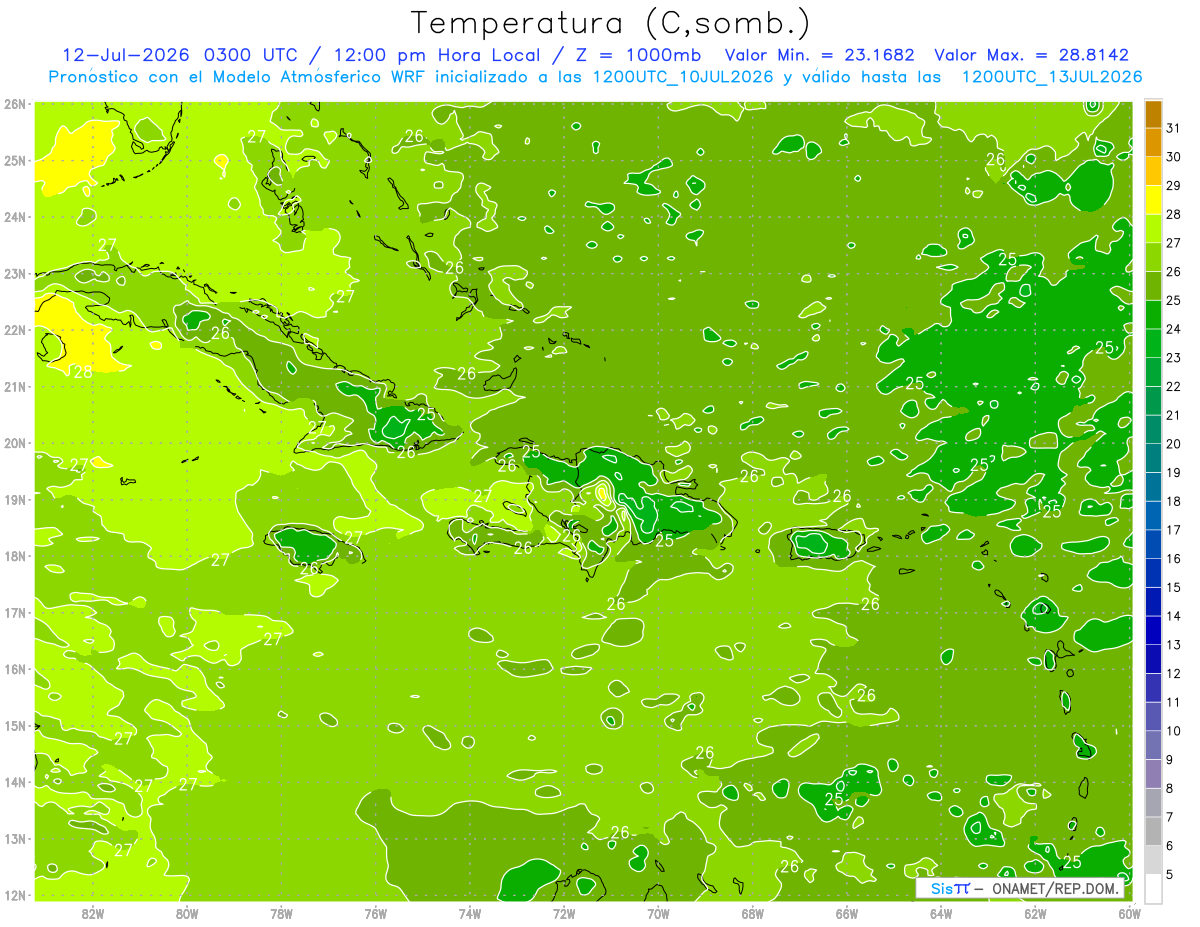
Task: Click the 24N latitude axis label
Action: (x=15, y=217)
